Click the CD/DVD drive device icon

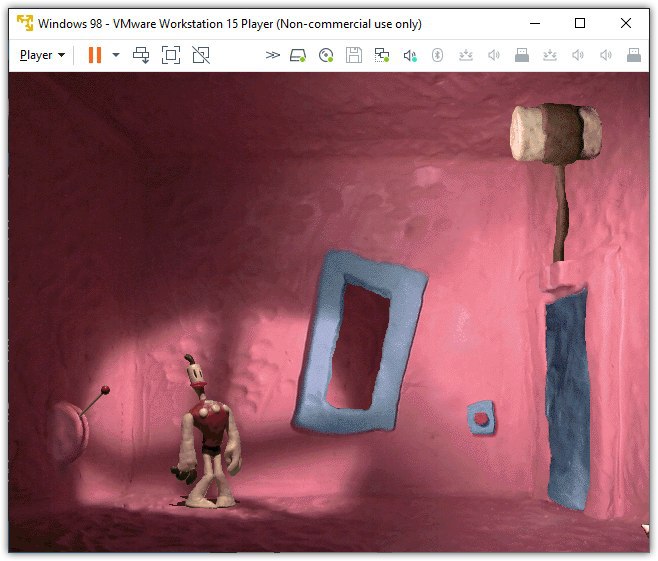point(326,55)
